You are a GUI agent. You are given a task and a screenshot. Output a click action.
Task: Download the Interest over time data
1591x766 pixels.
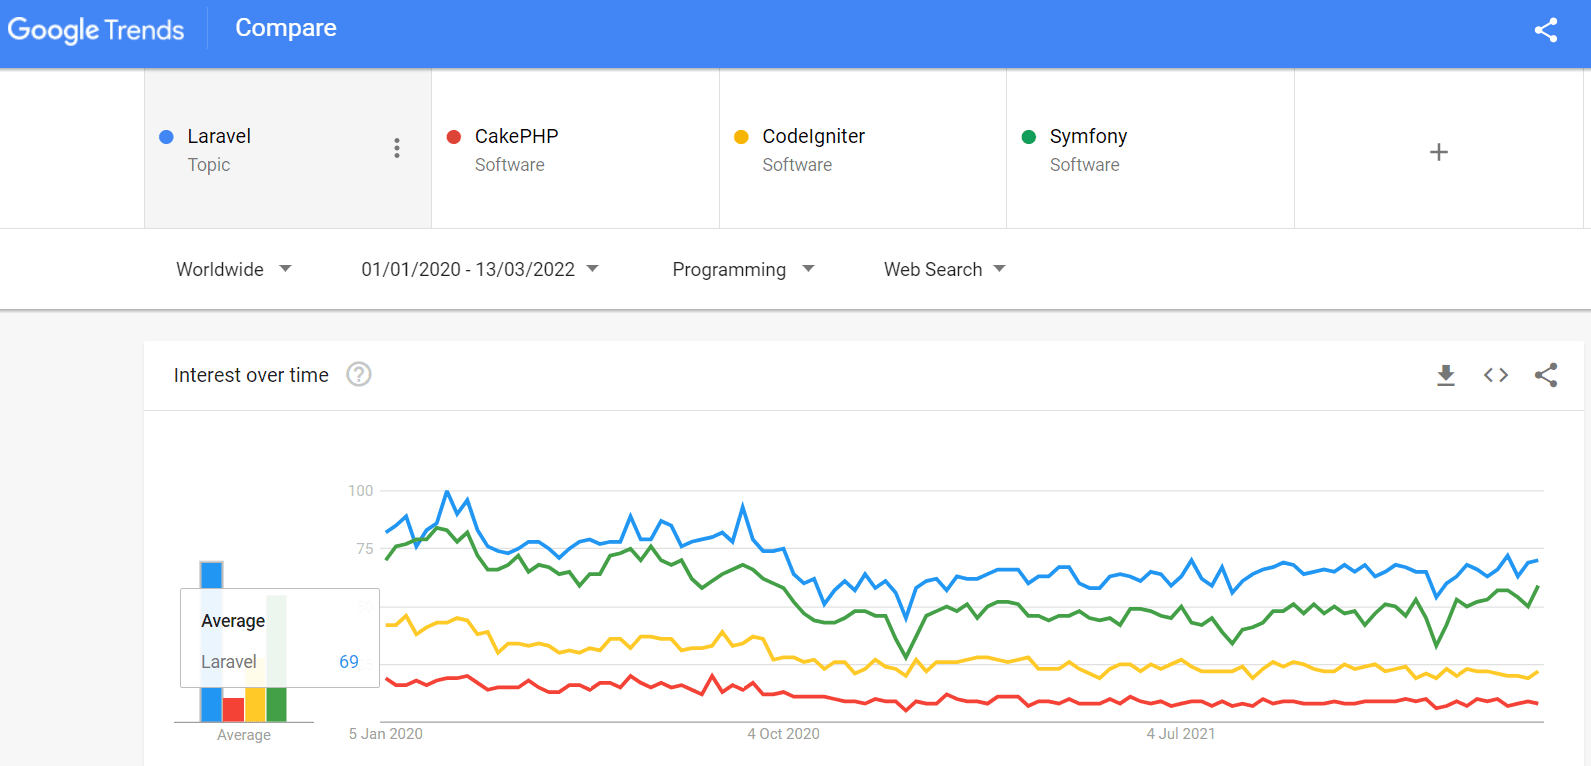(x=1445, y=375)
